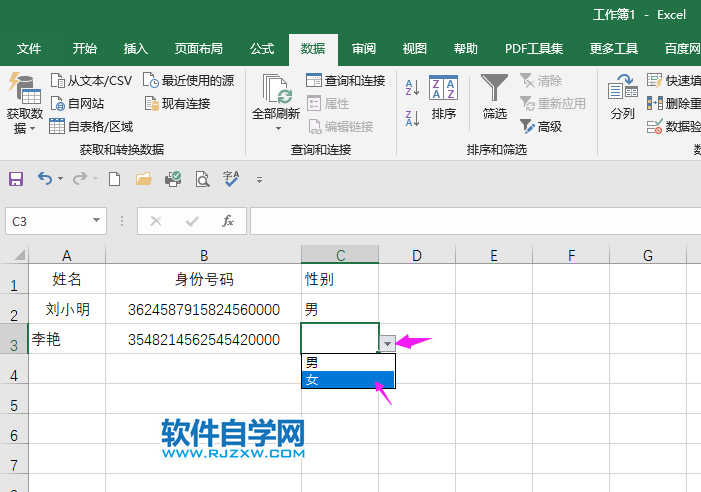Undo the last action
The width and height of the screenshot is (701, 492).
coord(45,179)
